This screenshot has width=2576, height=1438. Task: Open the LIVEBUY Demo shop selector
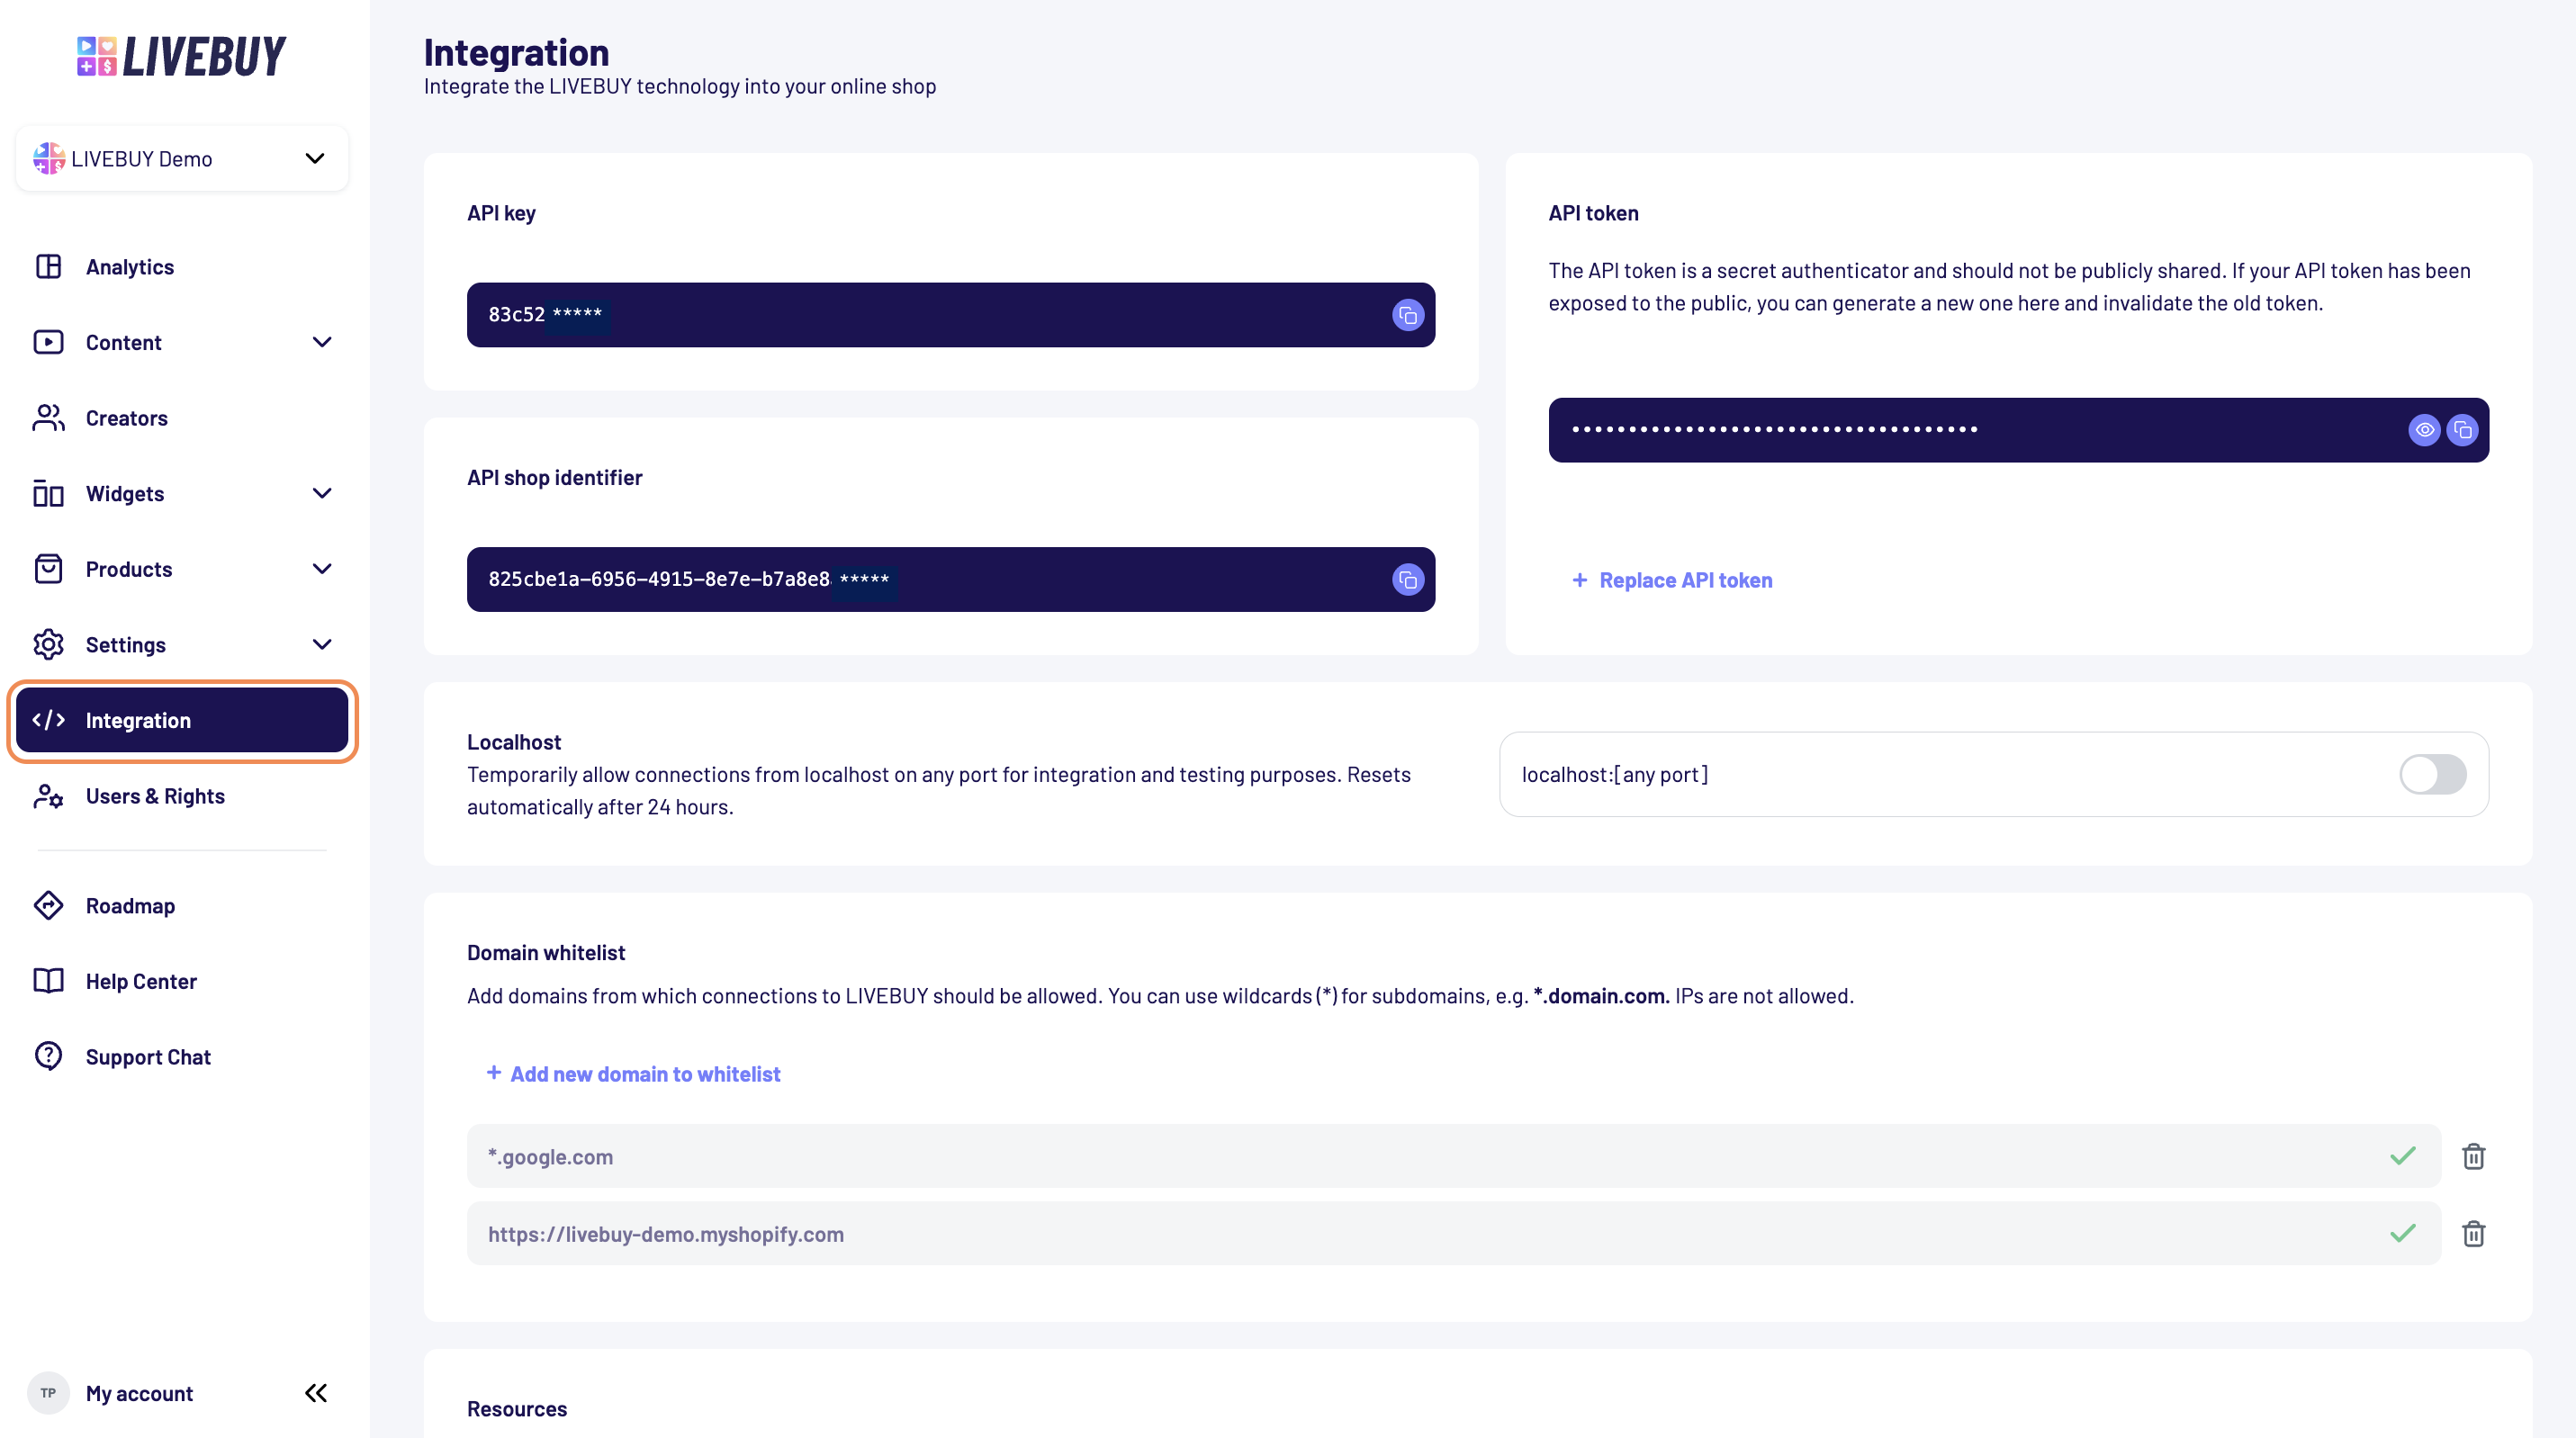pyautogui.click(x=182, y=158)
